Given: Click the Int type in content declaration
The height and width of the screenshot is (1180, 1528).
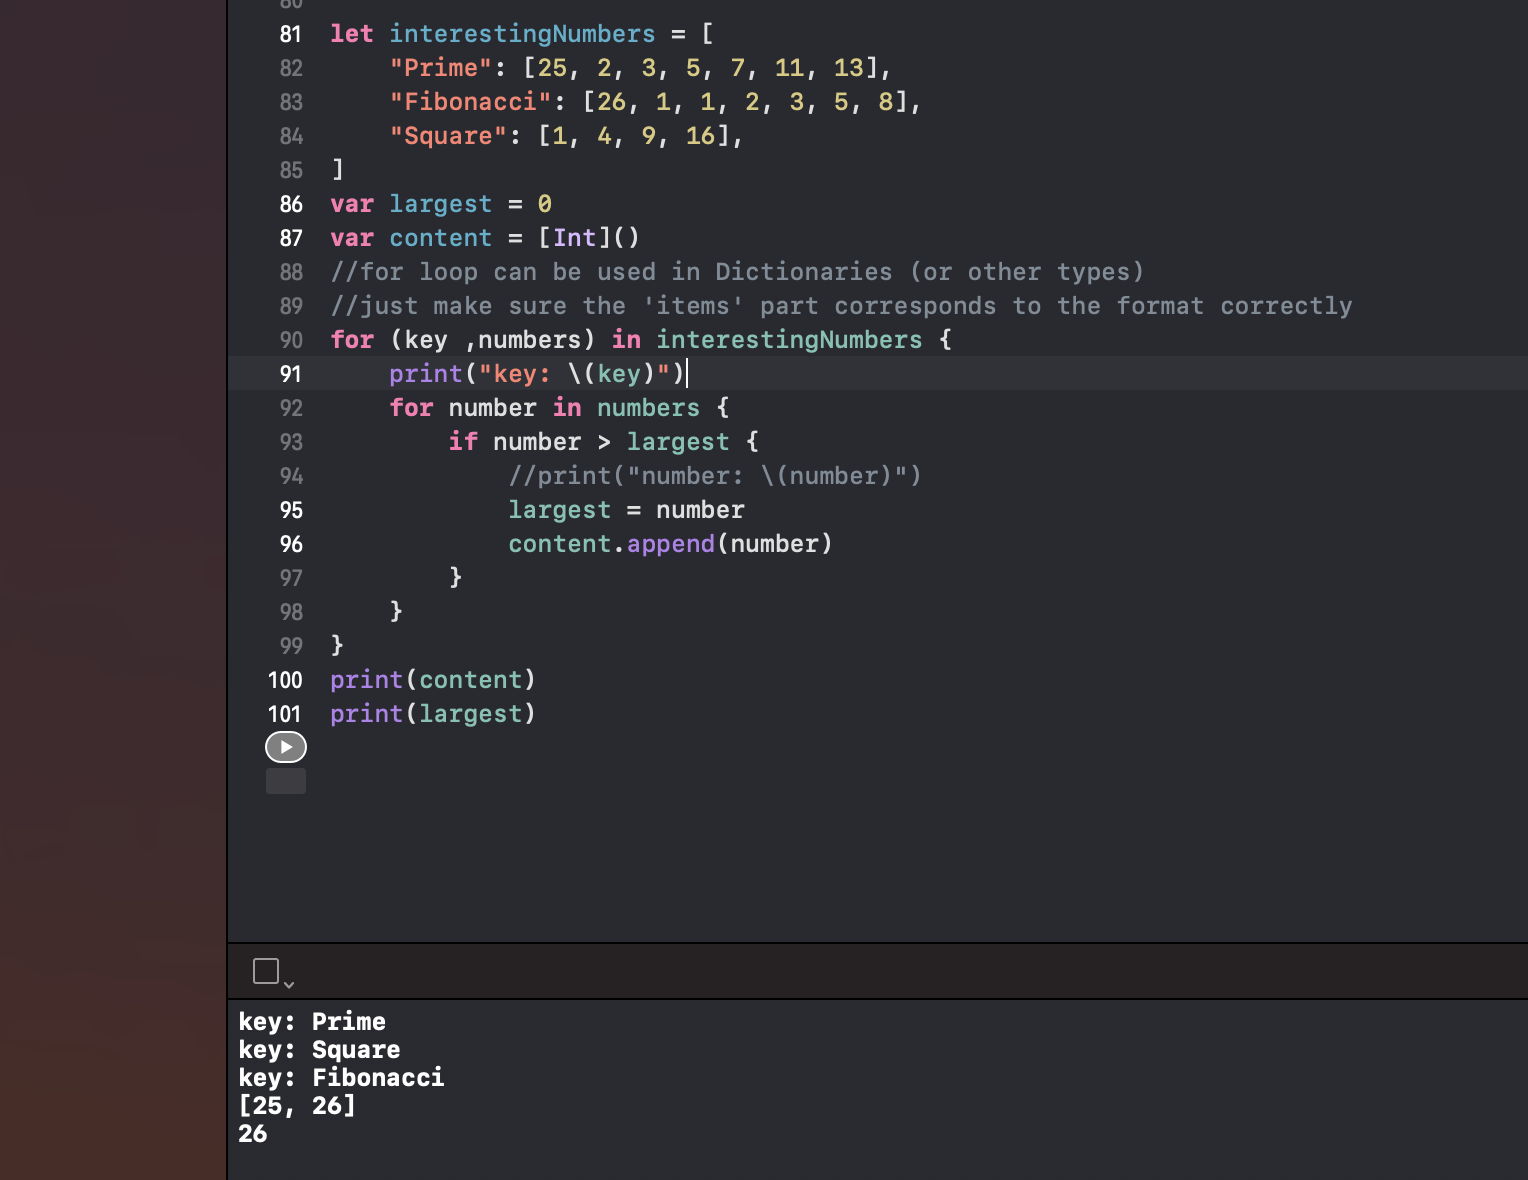Looking at the screenshot, I should coord(574,238).
